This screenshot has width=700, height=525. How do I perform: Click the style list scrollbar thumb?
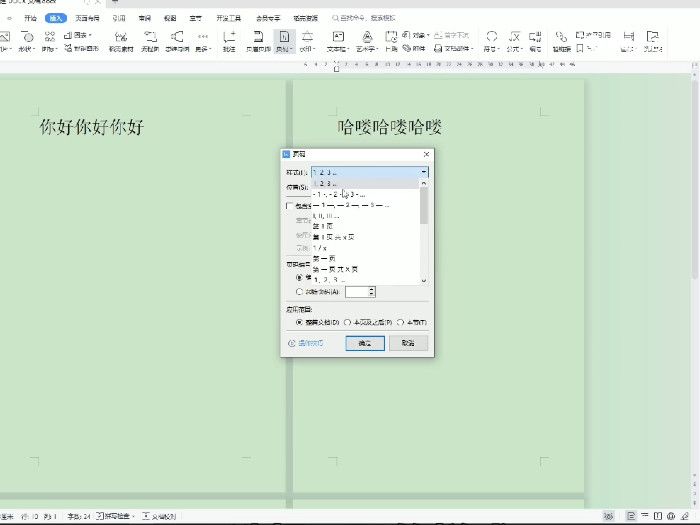coord(424,205)
